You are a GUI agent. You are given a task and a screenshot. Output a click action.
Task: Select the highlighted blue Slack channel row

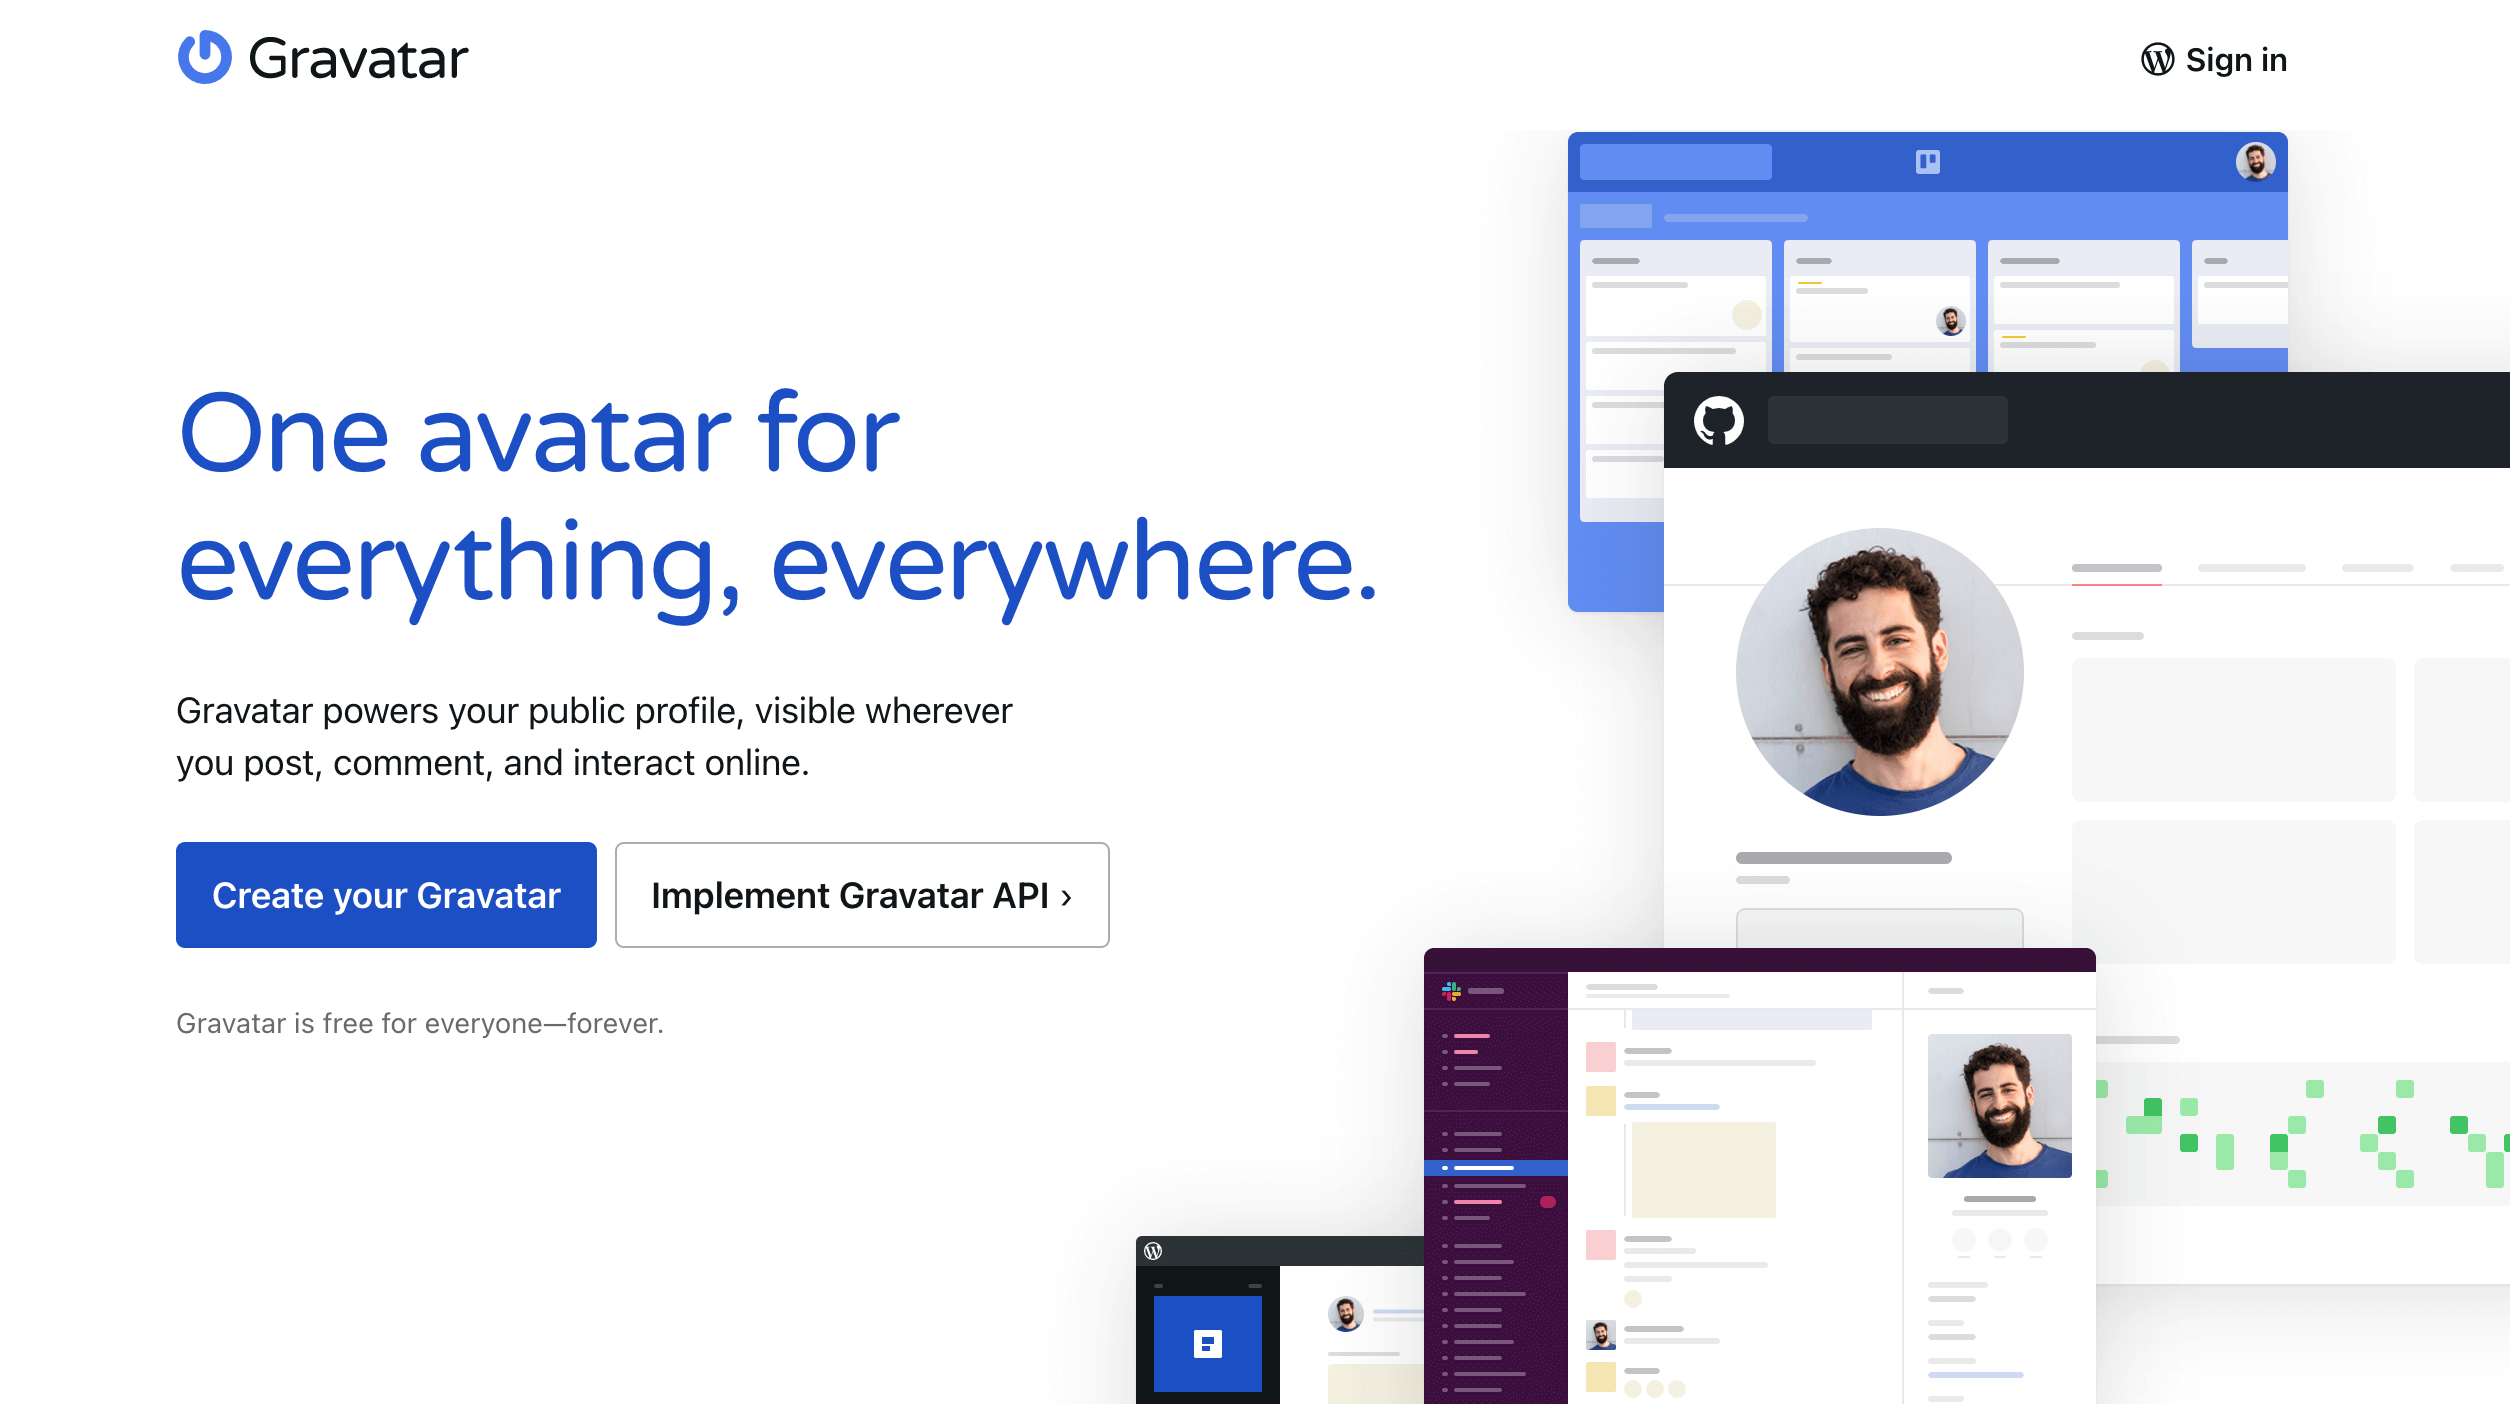click(x=1495, y=1167)
